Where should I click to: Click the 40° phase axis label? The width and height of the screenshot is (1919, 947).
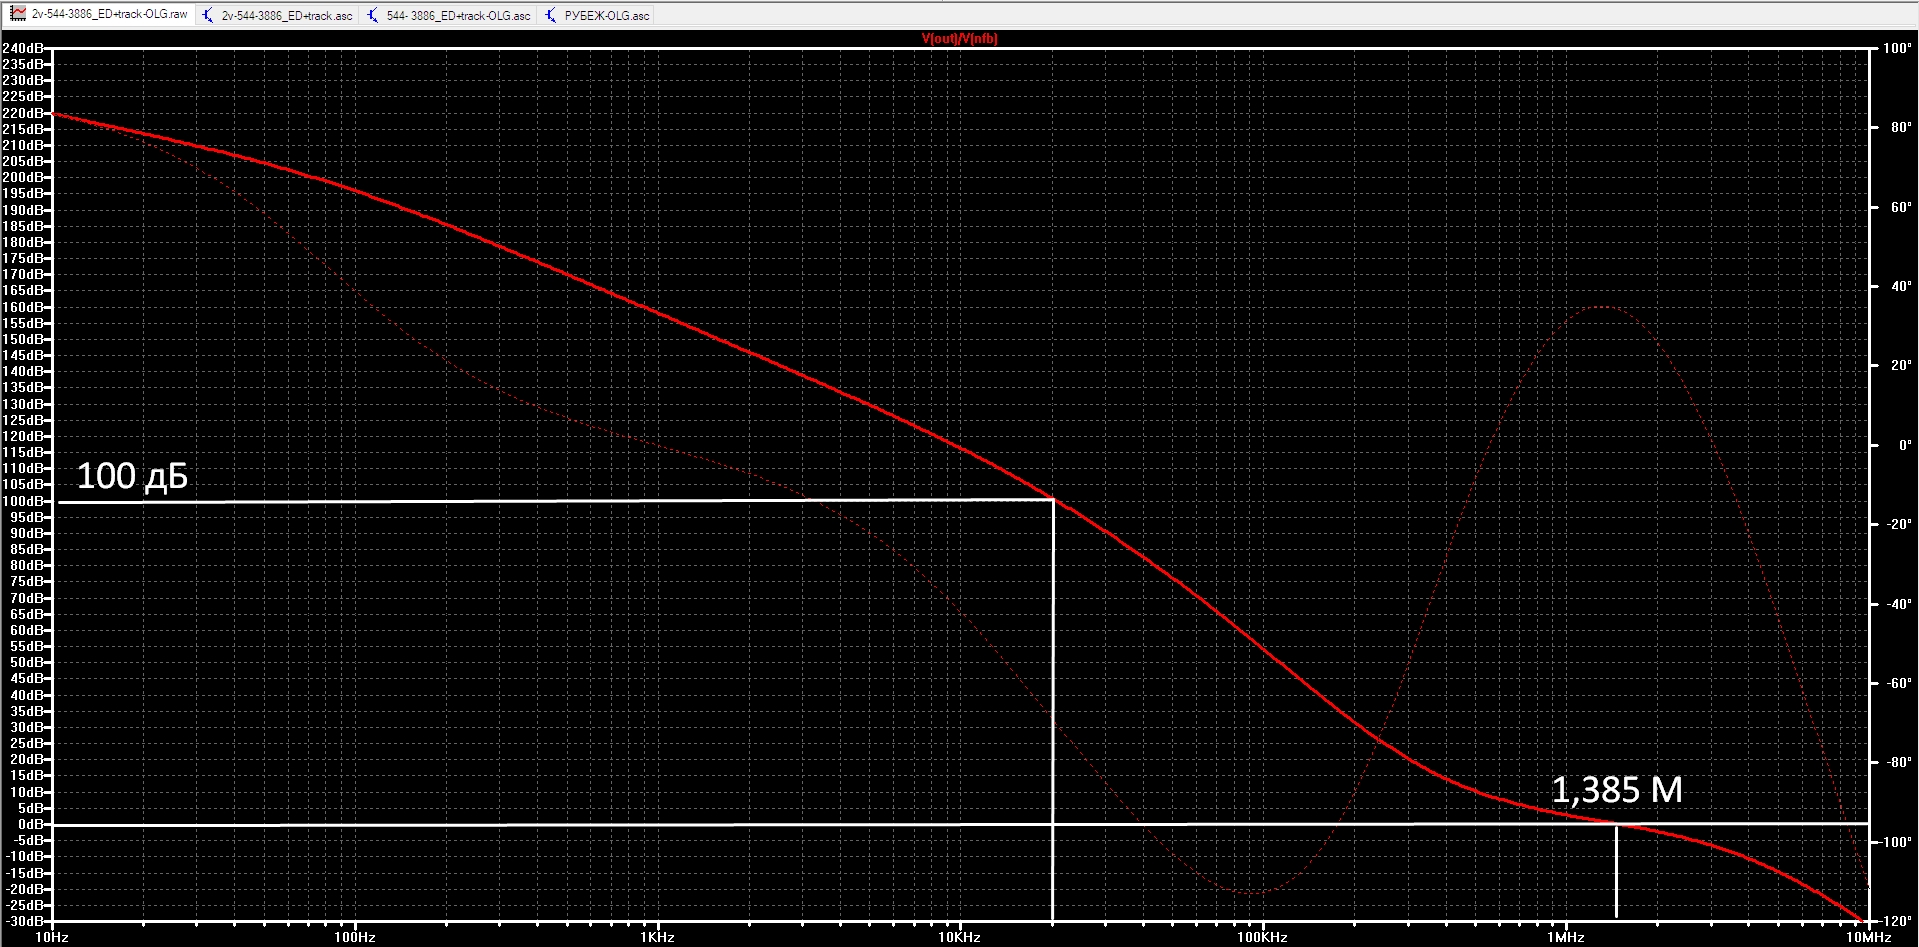(1900, 286)
